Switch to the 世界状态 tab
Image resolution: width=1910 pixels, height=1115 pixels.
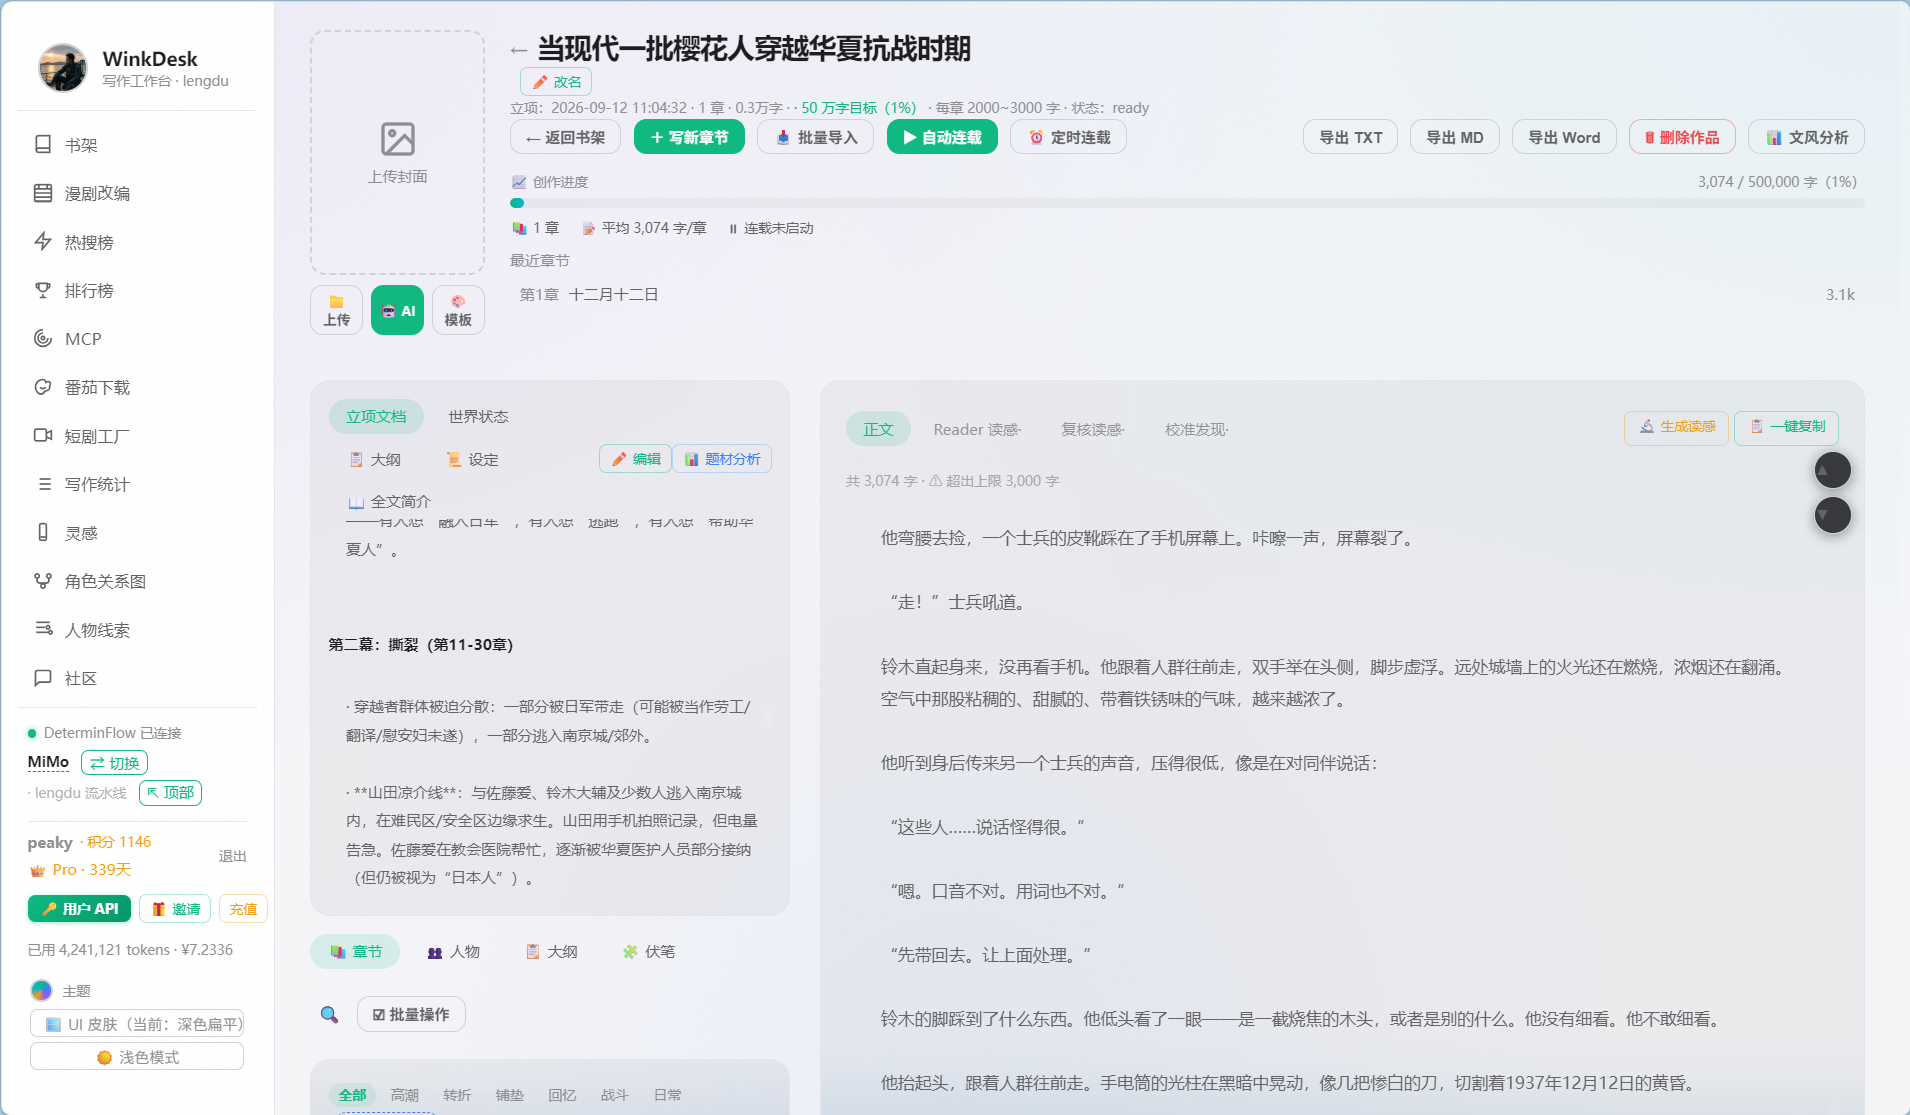[478, 417]
